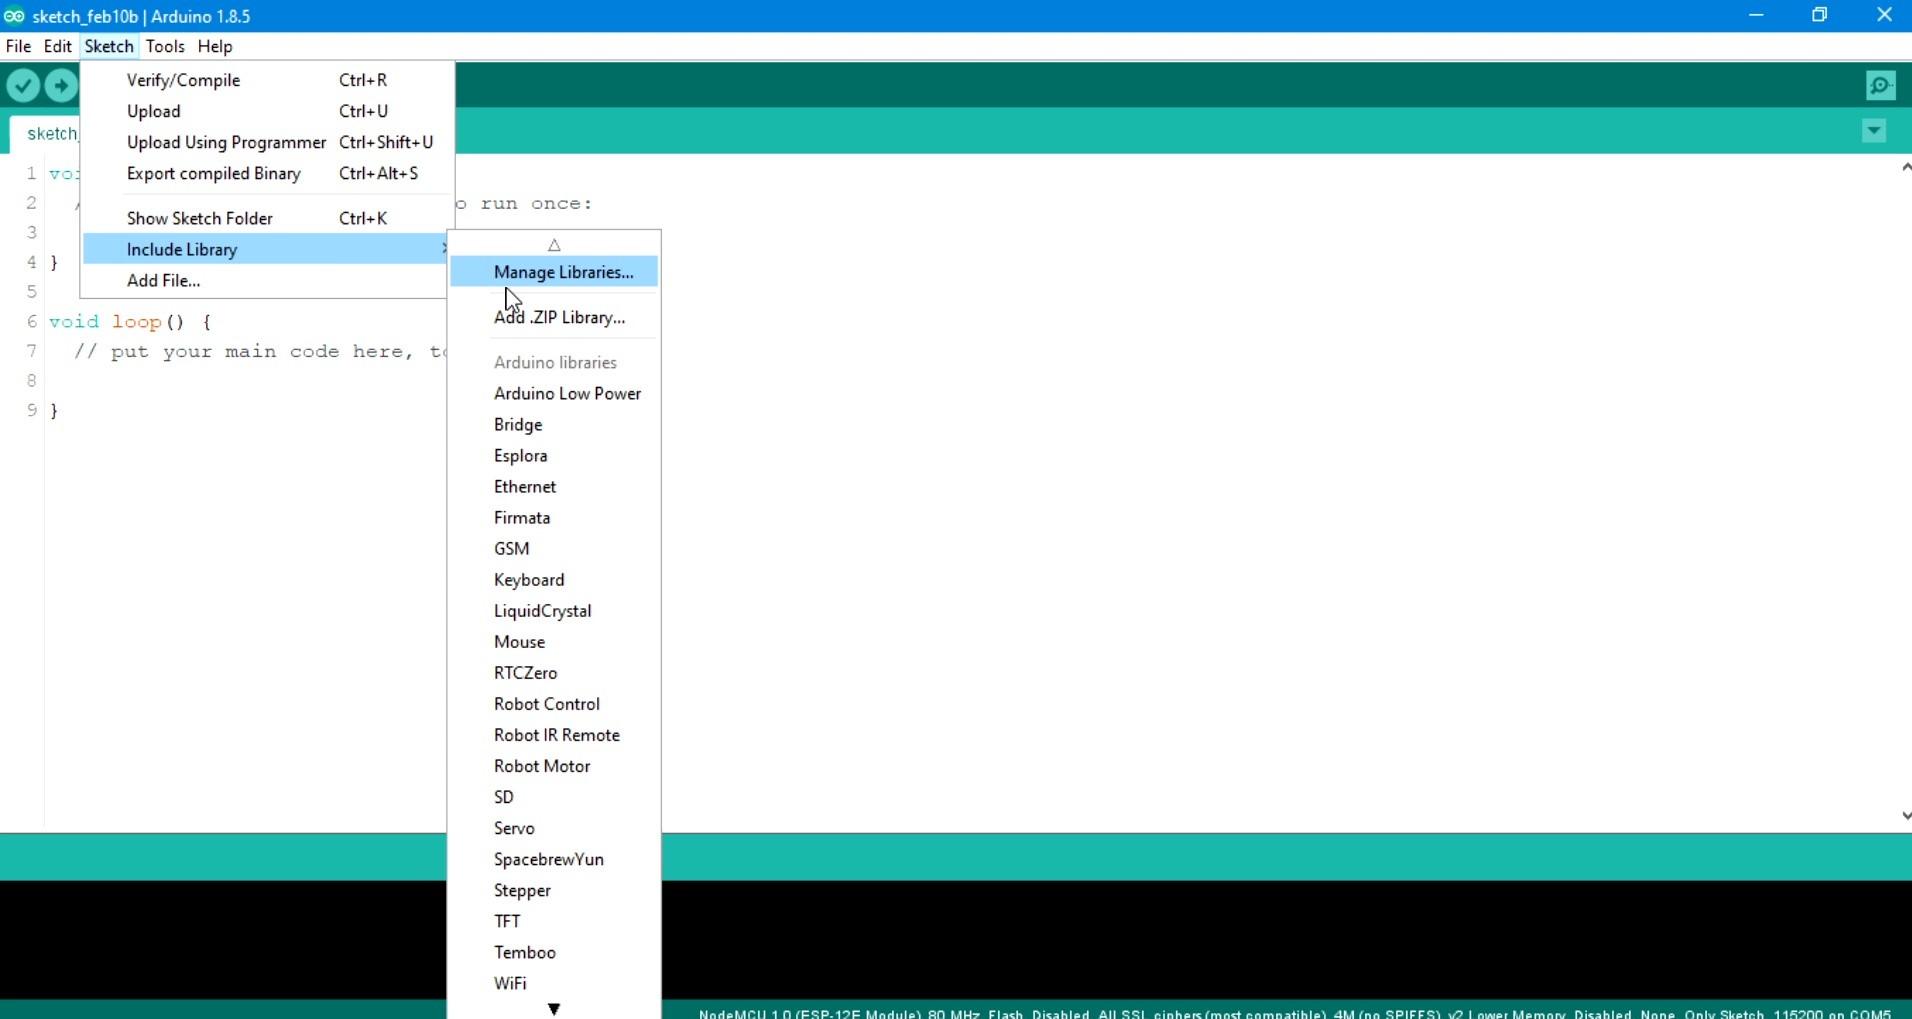Select Verify/Compile from the Sketch menu
Image resolution: width=1912 pixels, height=1019 pixels.
pos(267,80)
